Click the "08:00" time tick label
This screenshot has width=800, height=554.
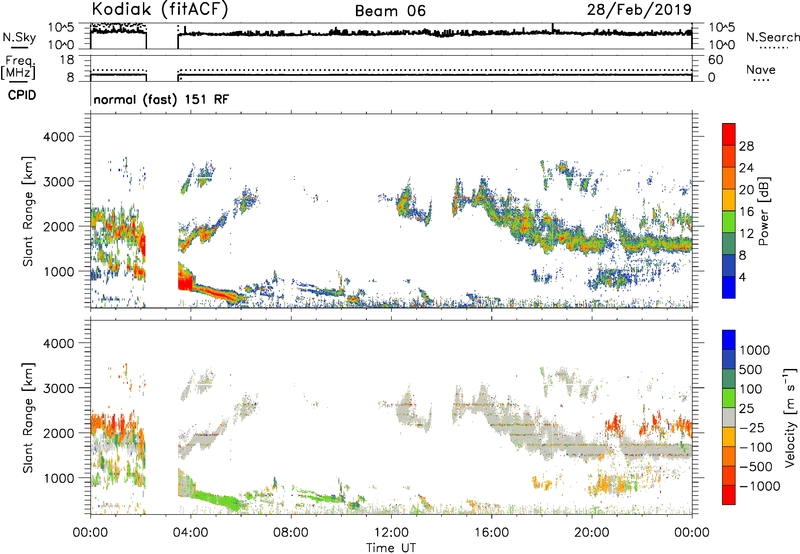(291, 533)
